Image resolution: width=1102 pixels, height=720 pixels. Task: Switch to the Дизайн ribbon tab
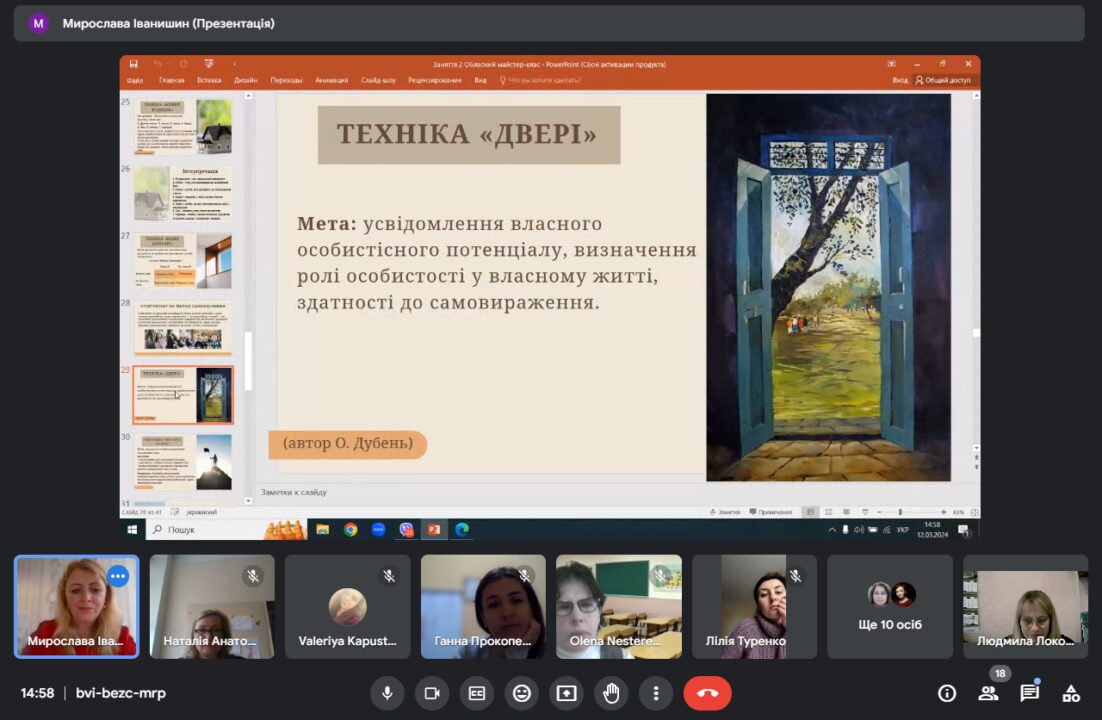(246, 80)
